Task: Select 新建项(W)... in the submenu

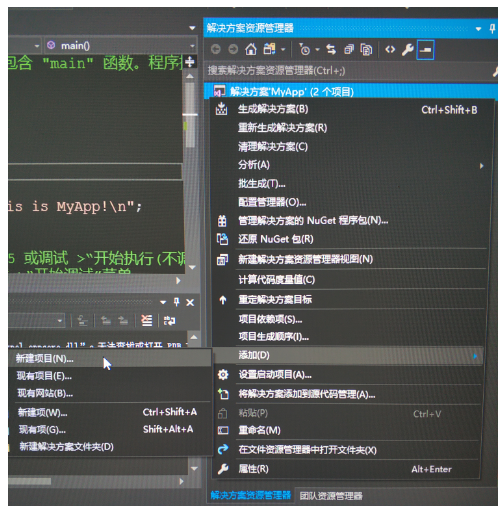Action: (x=110, y=413)
